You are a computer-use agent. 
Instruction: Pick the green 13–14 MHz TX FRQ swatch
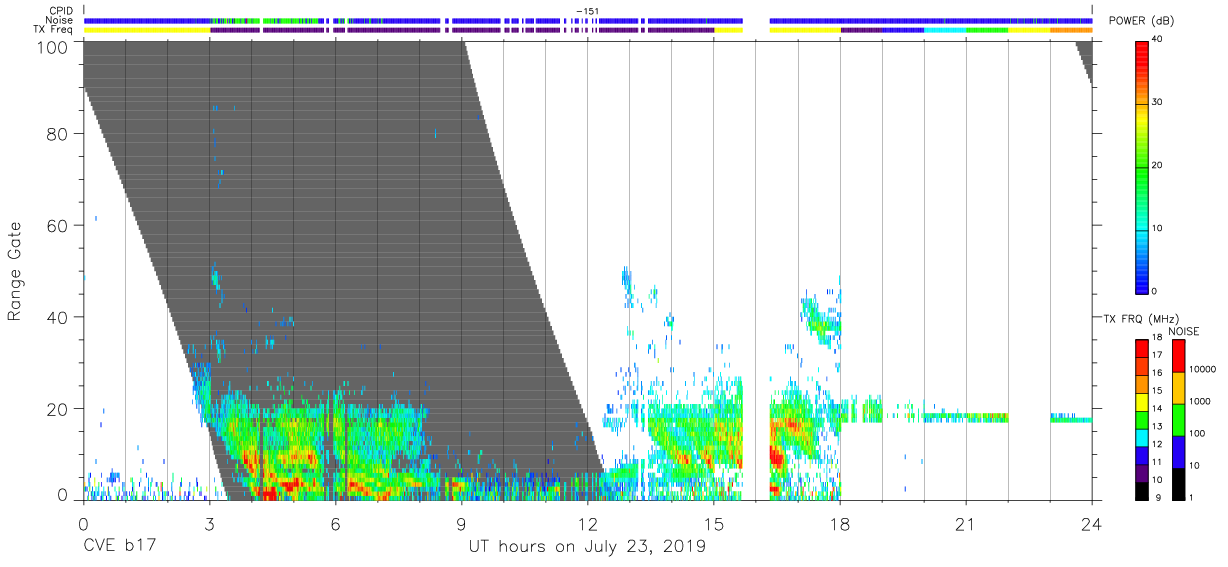[x=1142, y=419]
